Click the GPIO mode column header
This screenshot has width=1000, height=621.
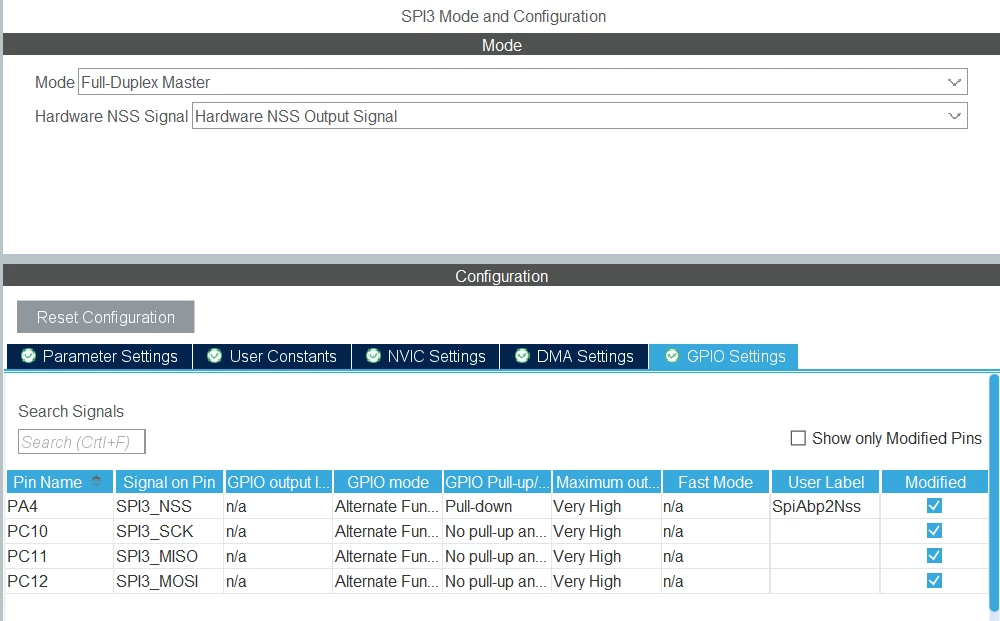pyautogui.click(x=388, y=482)
